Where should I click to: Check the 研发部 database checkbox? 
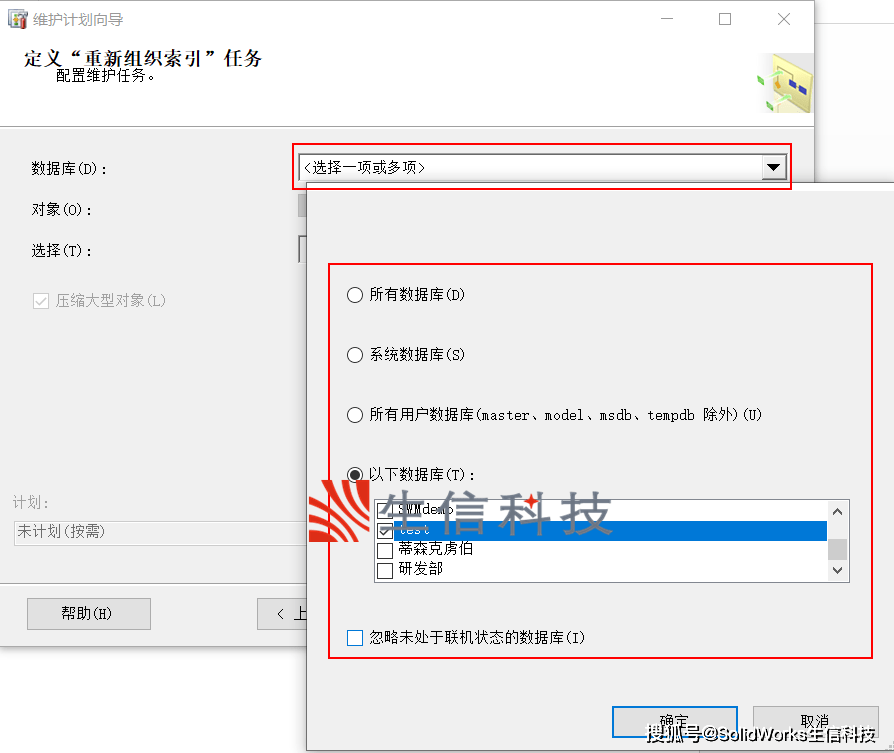pyautogui.click(x=385, y=570)
